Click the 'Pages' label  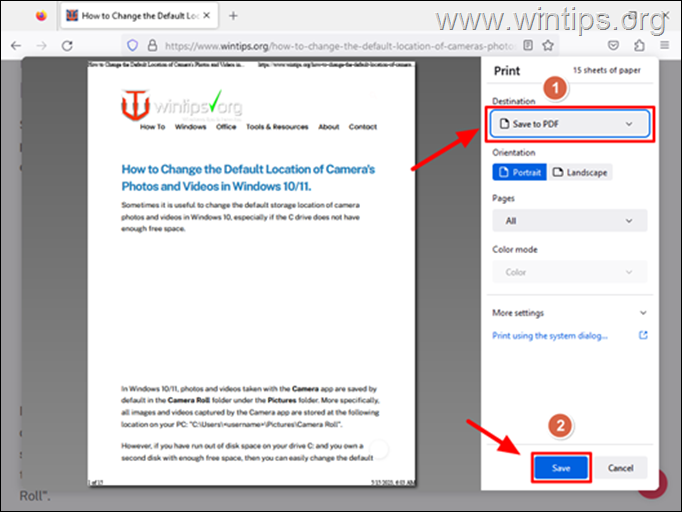(503, 198)
